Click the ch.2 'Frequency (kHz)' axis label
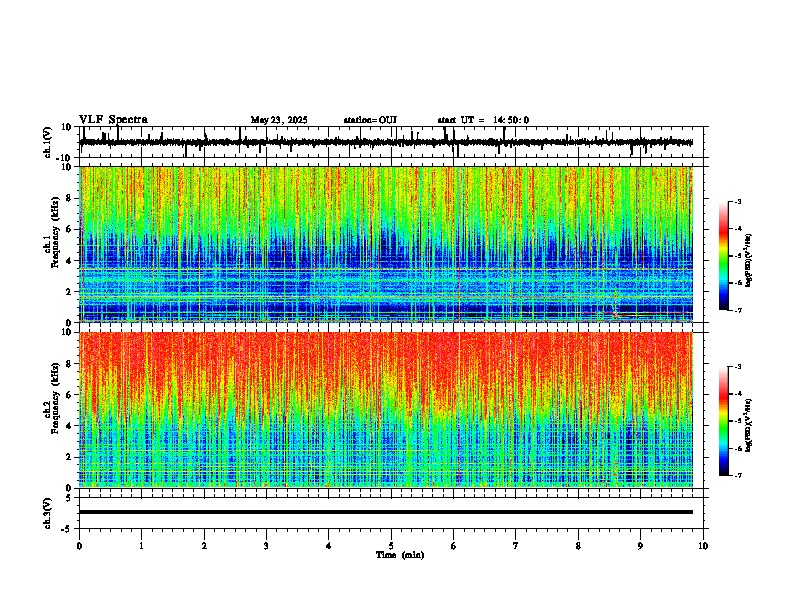Image resolution: width=792 pixels, height=612 pixels. click(x=55, y=398)
